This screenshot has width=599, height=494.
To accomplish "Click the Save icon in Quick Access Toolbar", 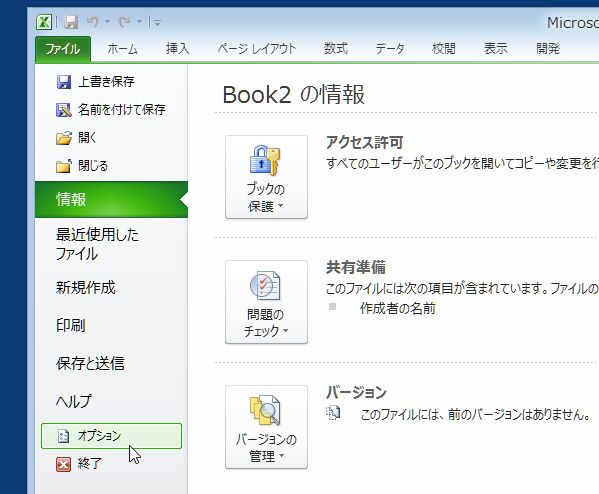I will click(71, 22).
